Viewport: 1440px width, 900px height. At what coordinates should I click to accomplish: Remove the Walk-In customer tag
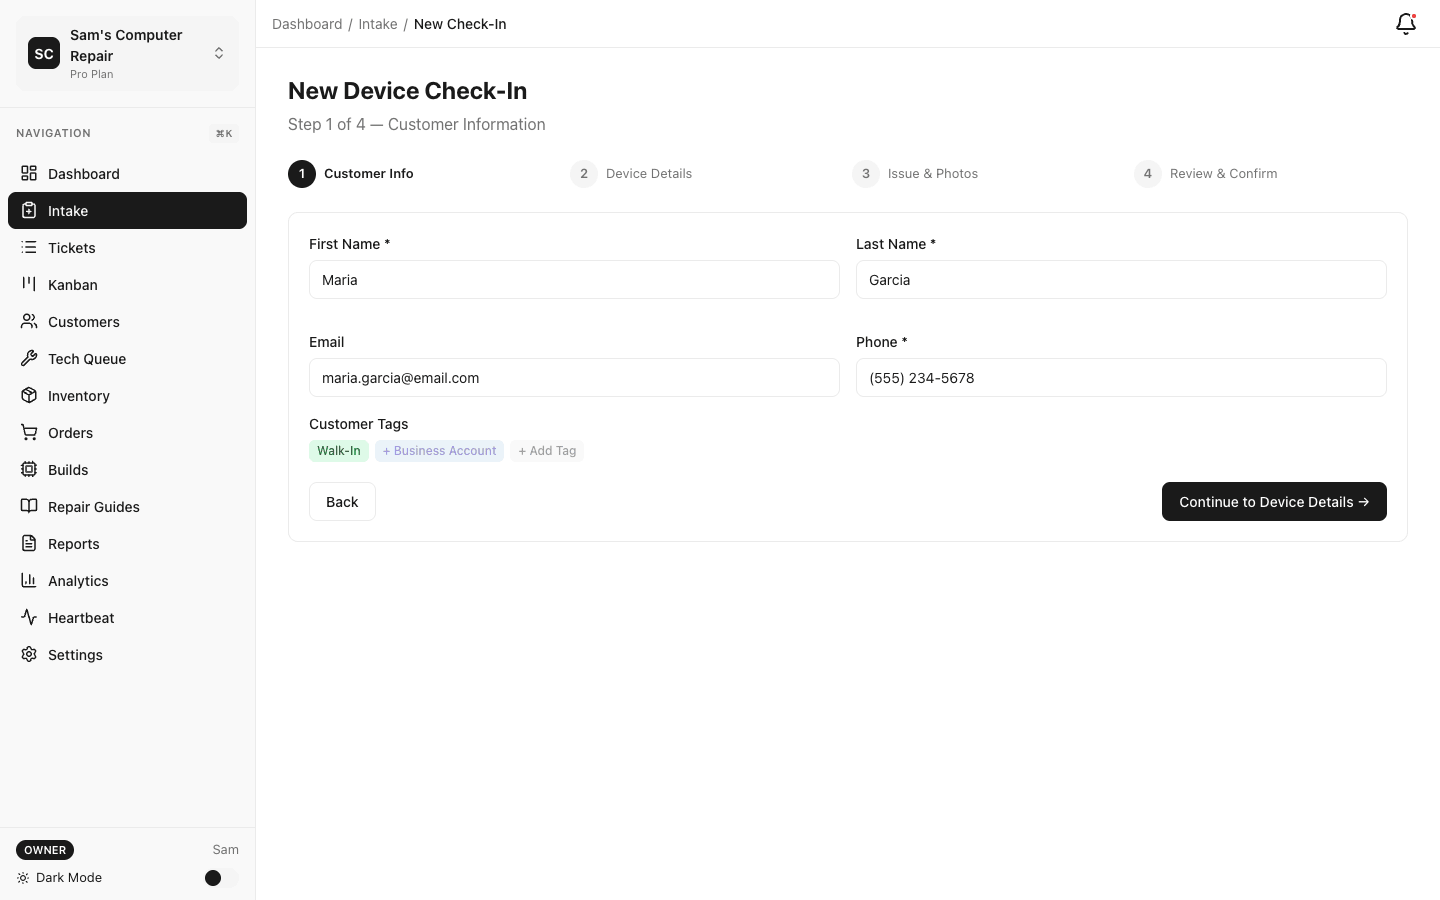(x=338, y=450)
